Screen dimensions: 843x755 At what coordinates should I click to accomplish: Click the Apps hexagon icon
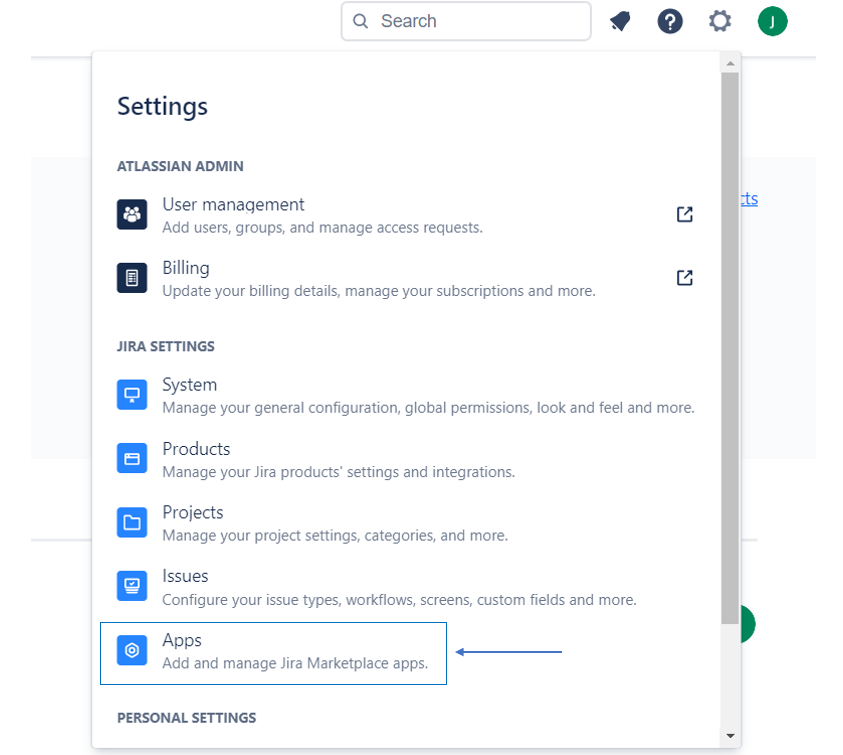coord(132,650)
